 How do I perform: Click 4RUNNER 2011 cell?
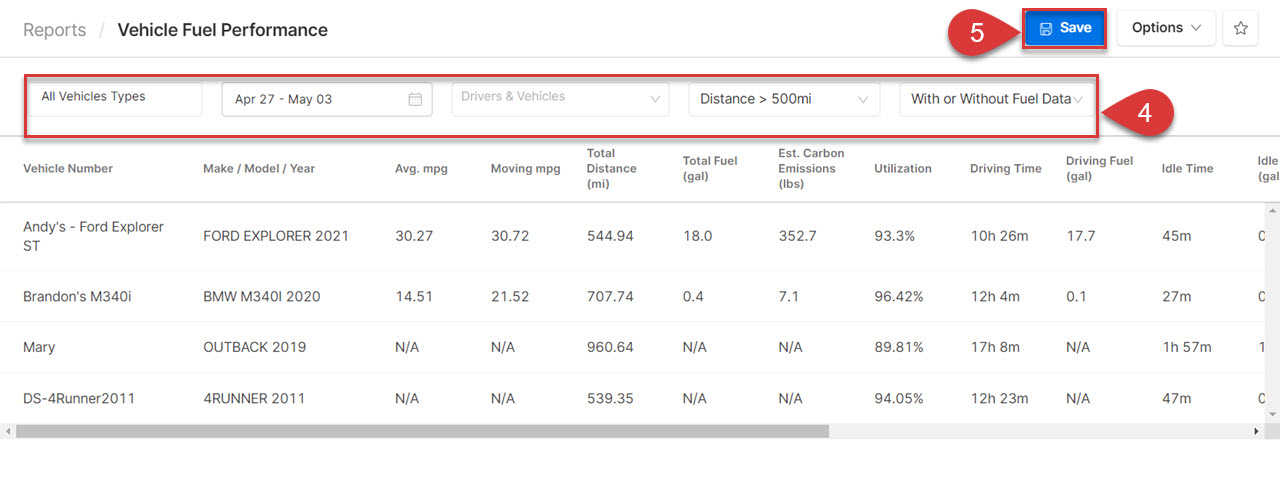(255, 398)
